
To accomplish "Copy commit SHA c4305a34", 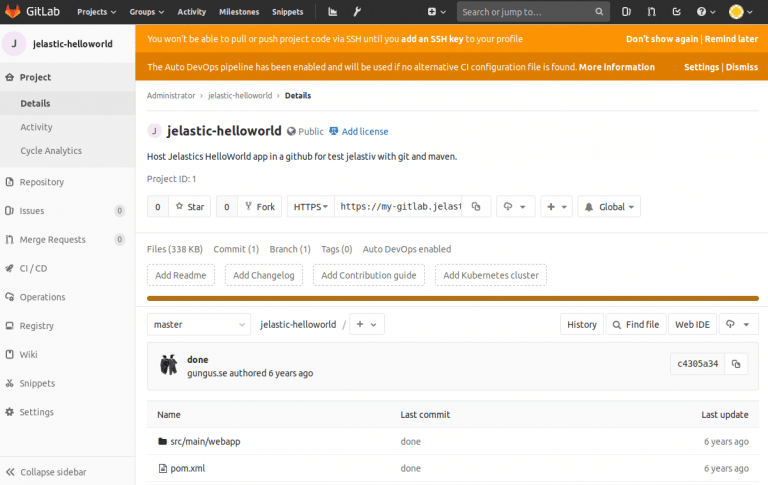I will click(736, 364).
